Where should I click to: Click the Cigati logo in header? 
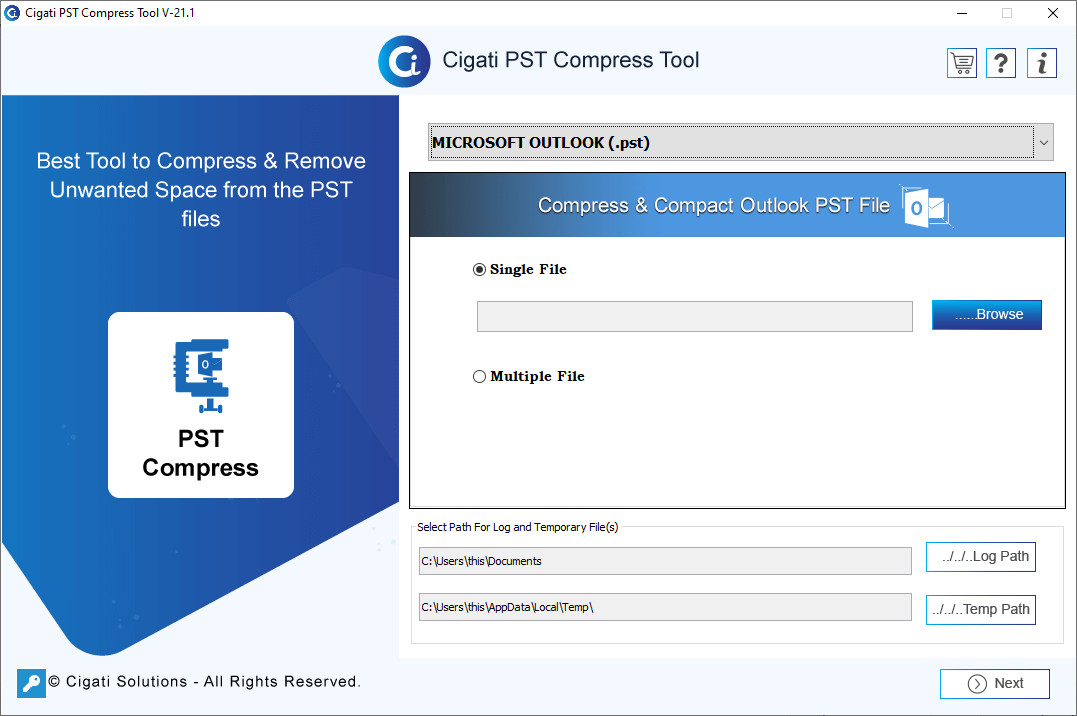tap(405, 61)
